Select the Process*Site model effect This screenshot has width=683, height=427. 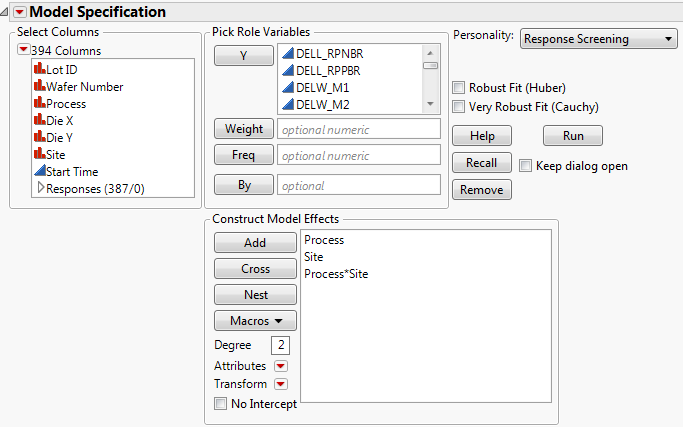point(336,274)
